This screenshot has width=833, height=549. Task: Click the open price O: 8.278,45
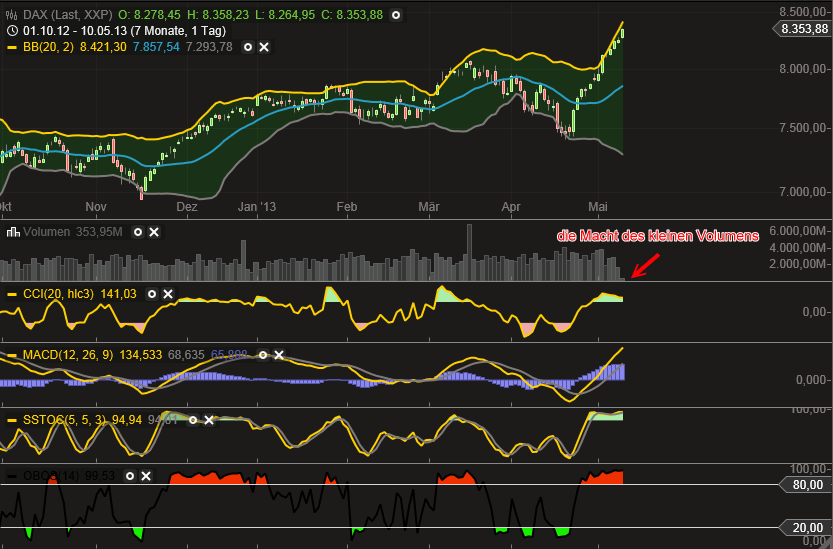pyautogui.click(x=149, y=15)
